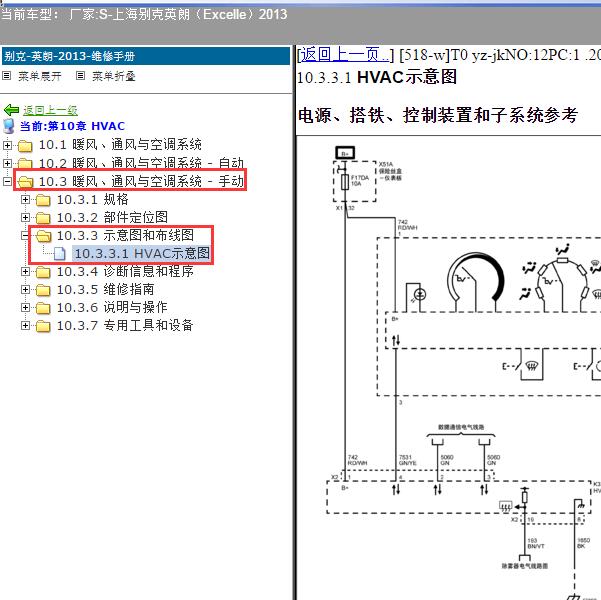The height and width of the screenshot is (600, 601).
Task: Expand the 10.3.5 维修指南 node
Action: [25, 289]
